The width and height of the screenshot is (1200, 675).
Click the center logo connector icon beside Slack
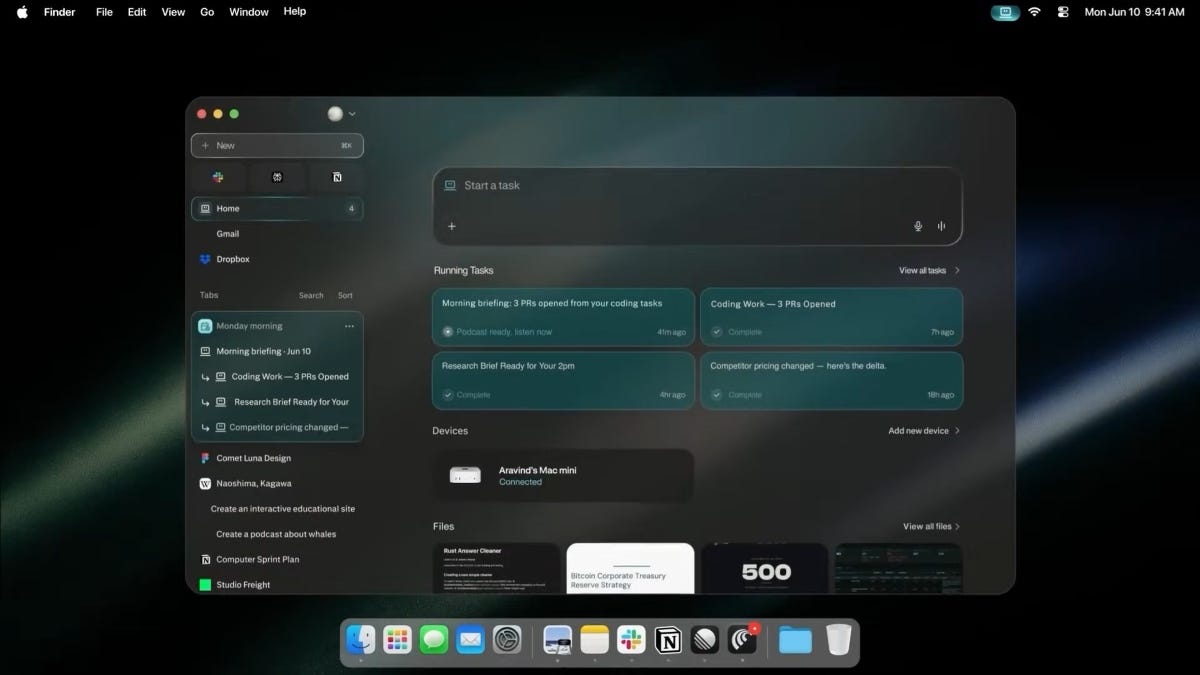pos(277,177)
